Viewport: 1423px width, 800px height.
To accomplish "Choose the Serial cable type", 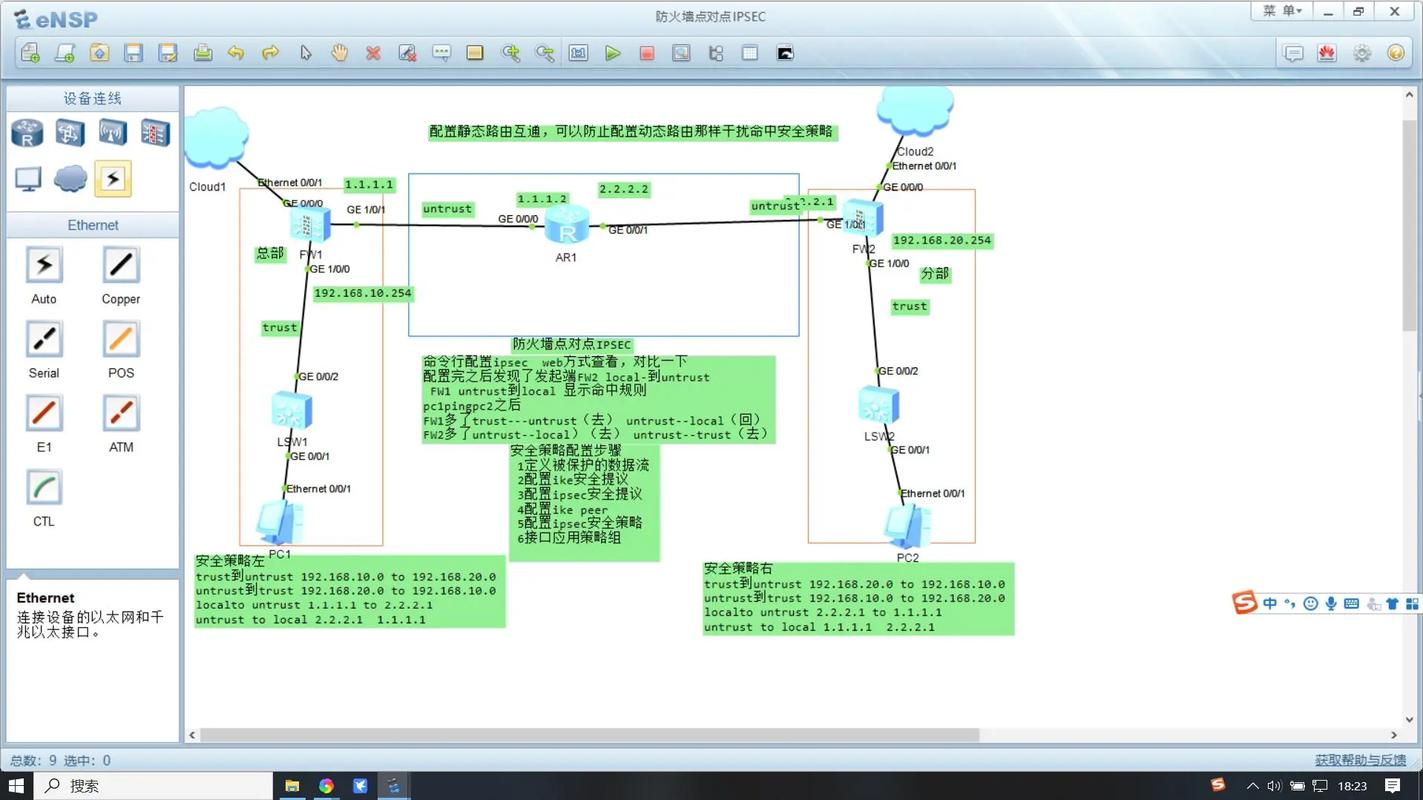I will [x=44, y=339].
